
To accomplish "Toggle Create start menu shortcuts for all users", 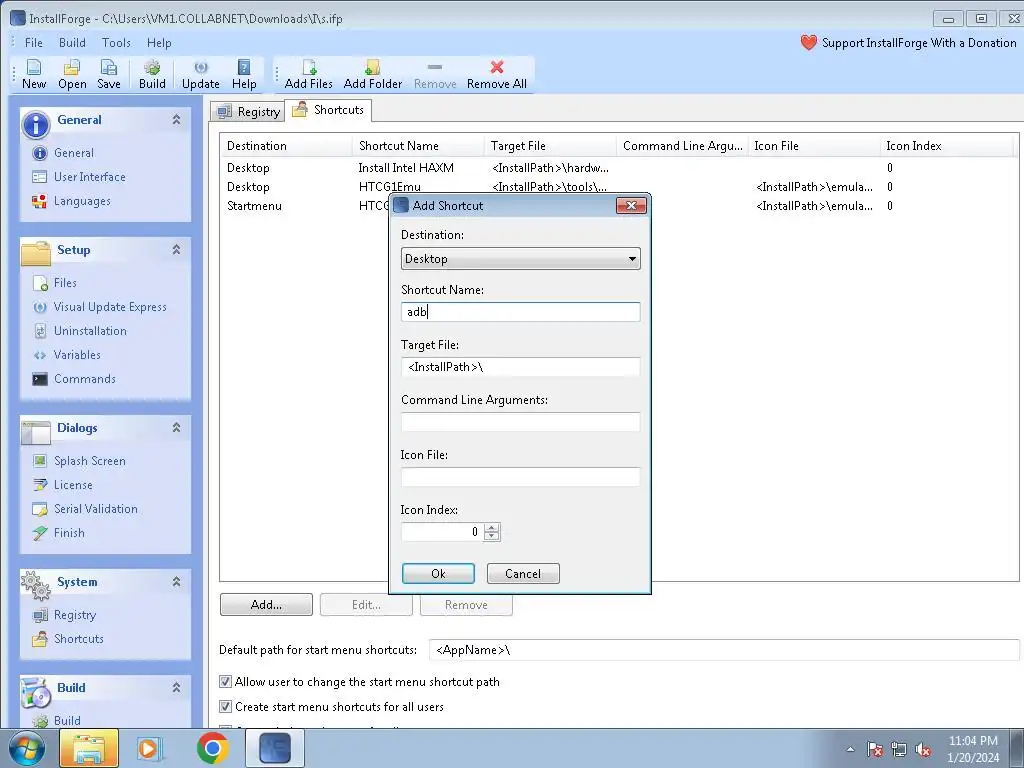I will point(225,707).
